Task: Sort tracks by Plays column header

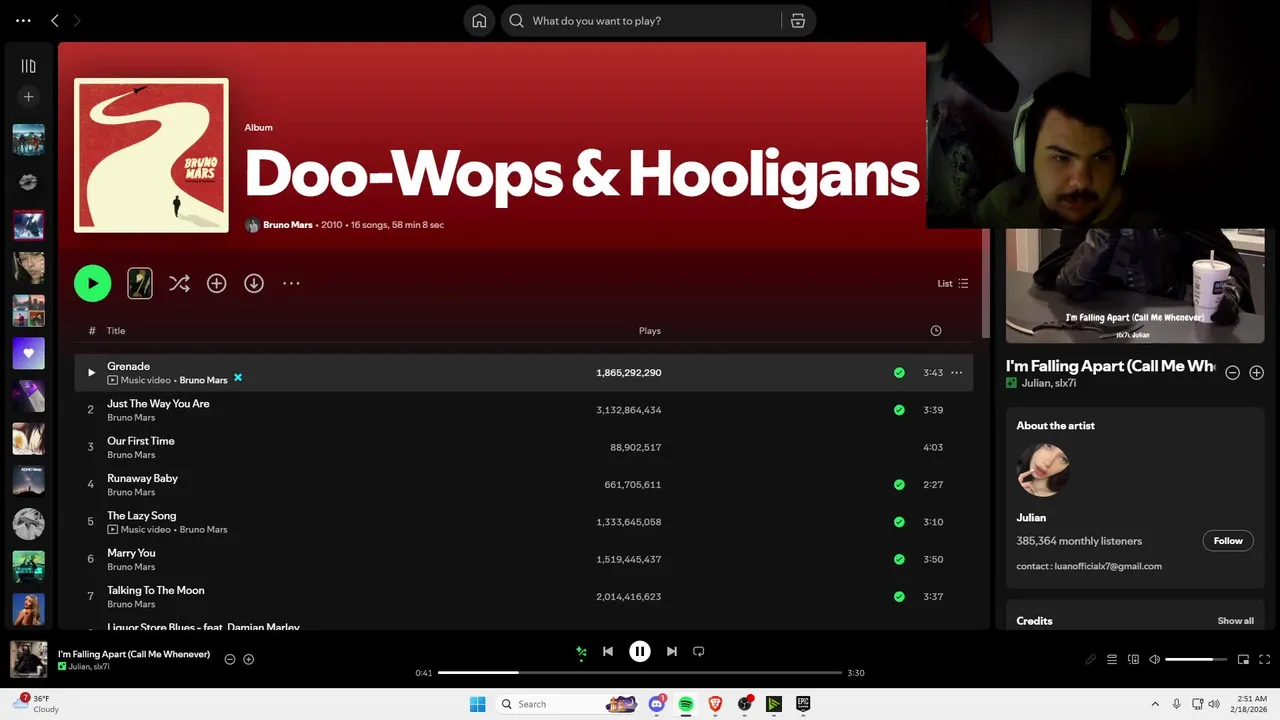Action: [x=650, y=330]
